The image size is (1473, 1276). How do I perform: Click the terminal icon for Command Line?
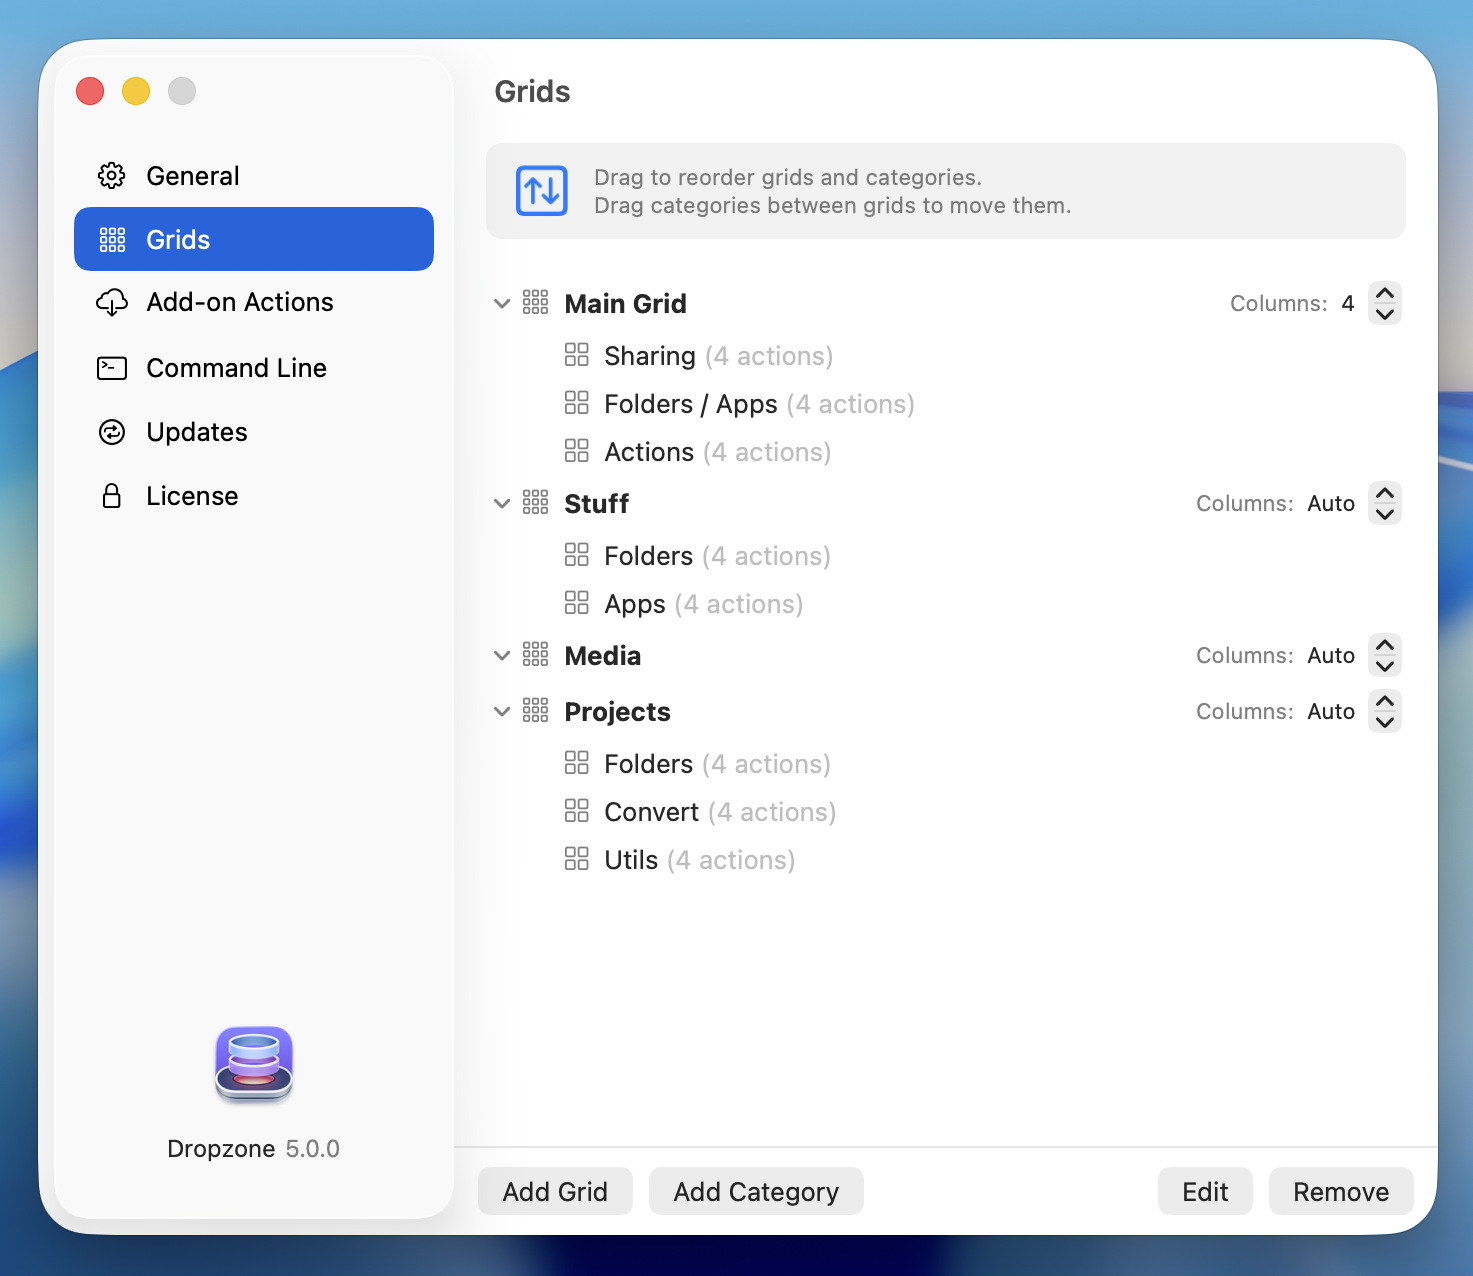point(112,368)
